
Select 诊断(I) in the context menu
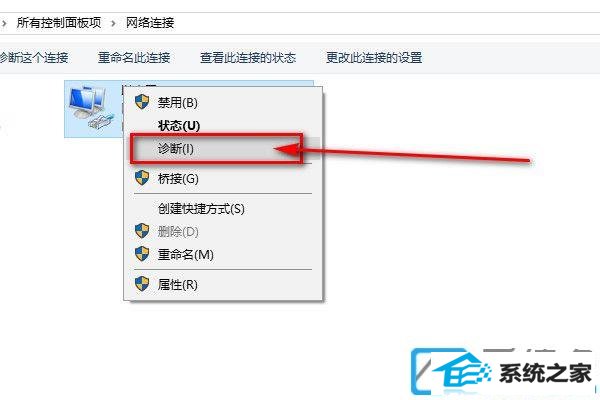(x=176, y=148)
